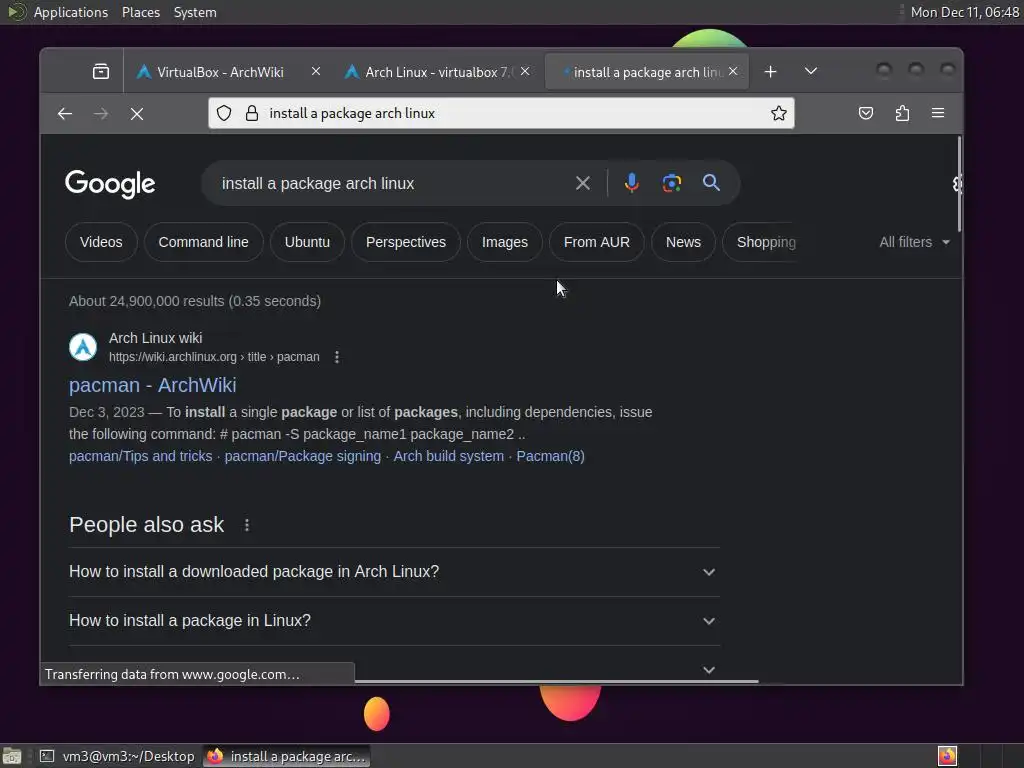1024x768 pixels.
Task: Click the About 24,900,000 results text
Action: click(x=195, y=301)
